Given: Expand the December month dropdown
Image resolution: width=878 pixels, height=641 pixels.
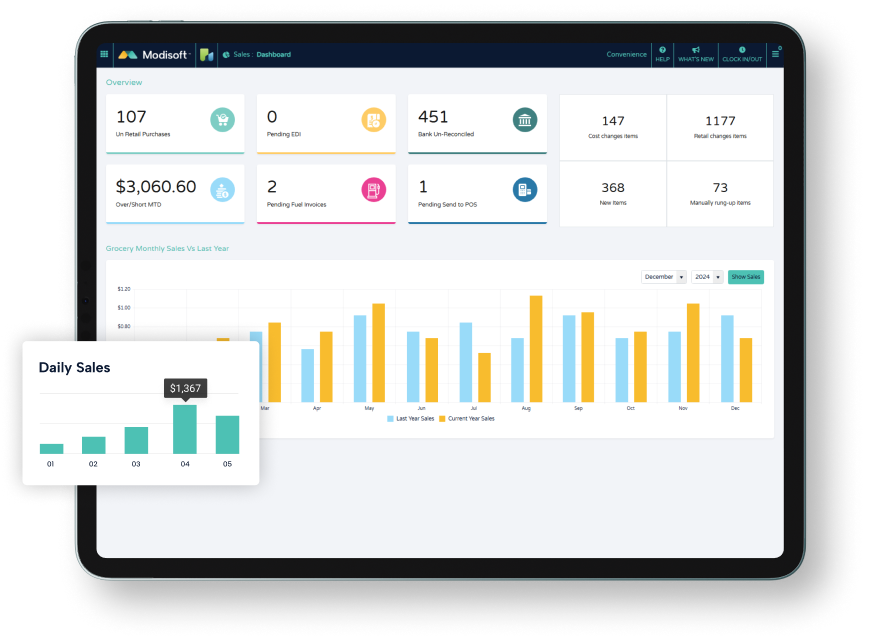Looking at the screenshot, I should point(664,277).
